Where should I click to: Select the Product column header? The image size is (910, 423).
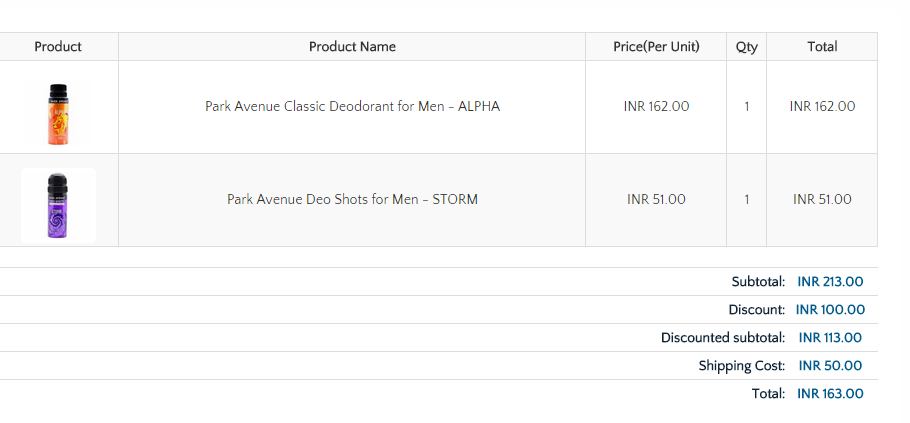(x=58, y=47)
